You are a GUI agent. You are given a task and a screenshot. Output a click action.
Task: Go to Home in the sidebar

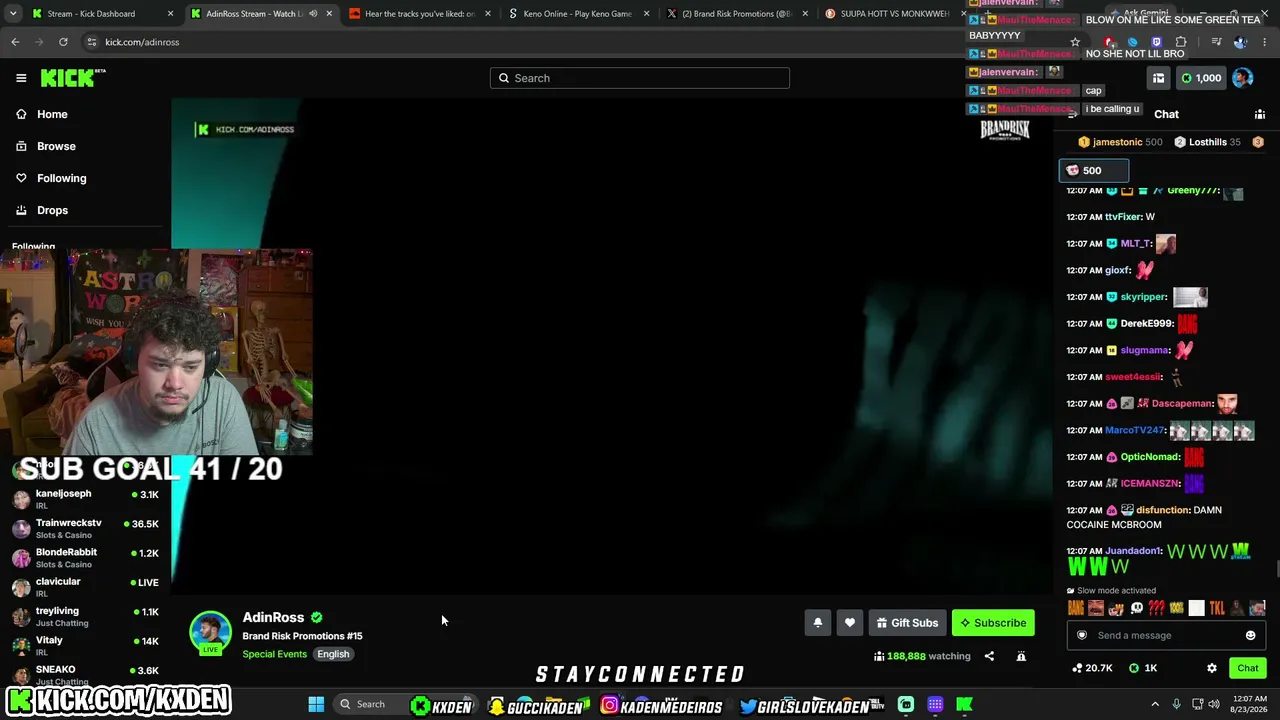[52, 114]
